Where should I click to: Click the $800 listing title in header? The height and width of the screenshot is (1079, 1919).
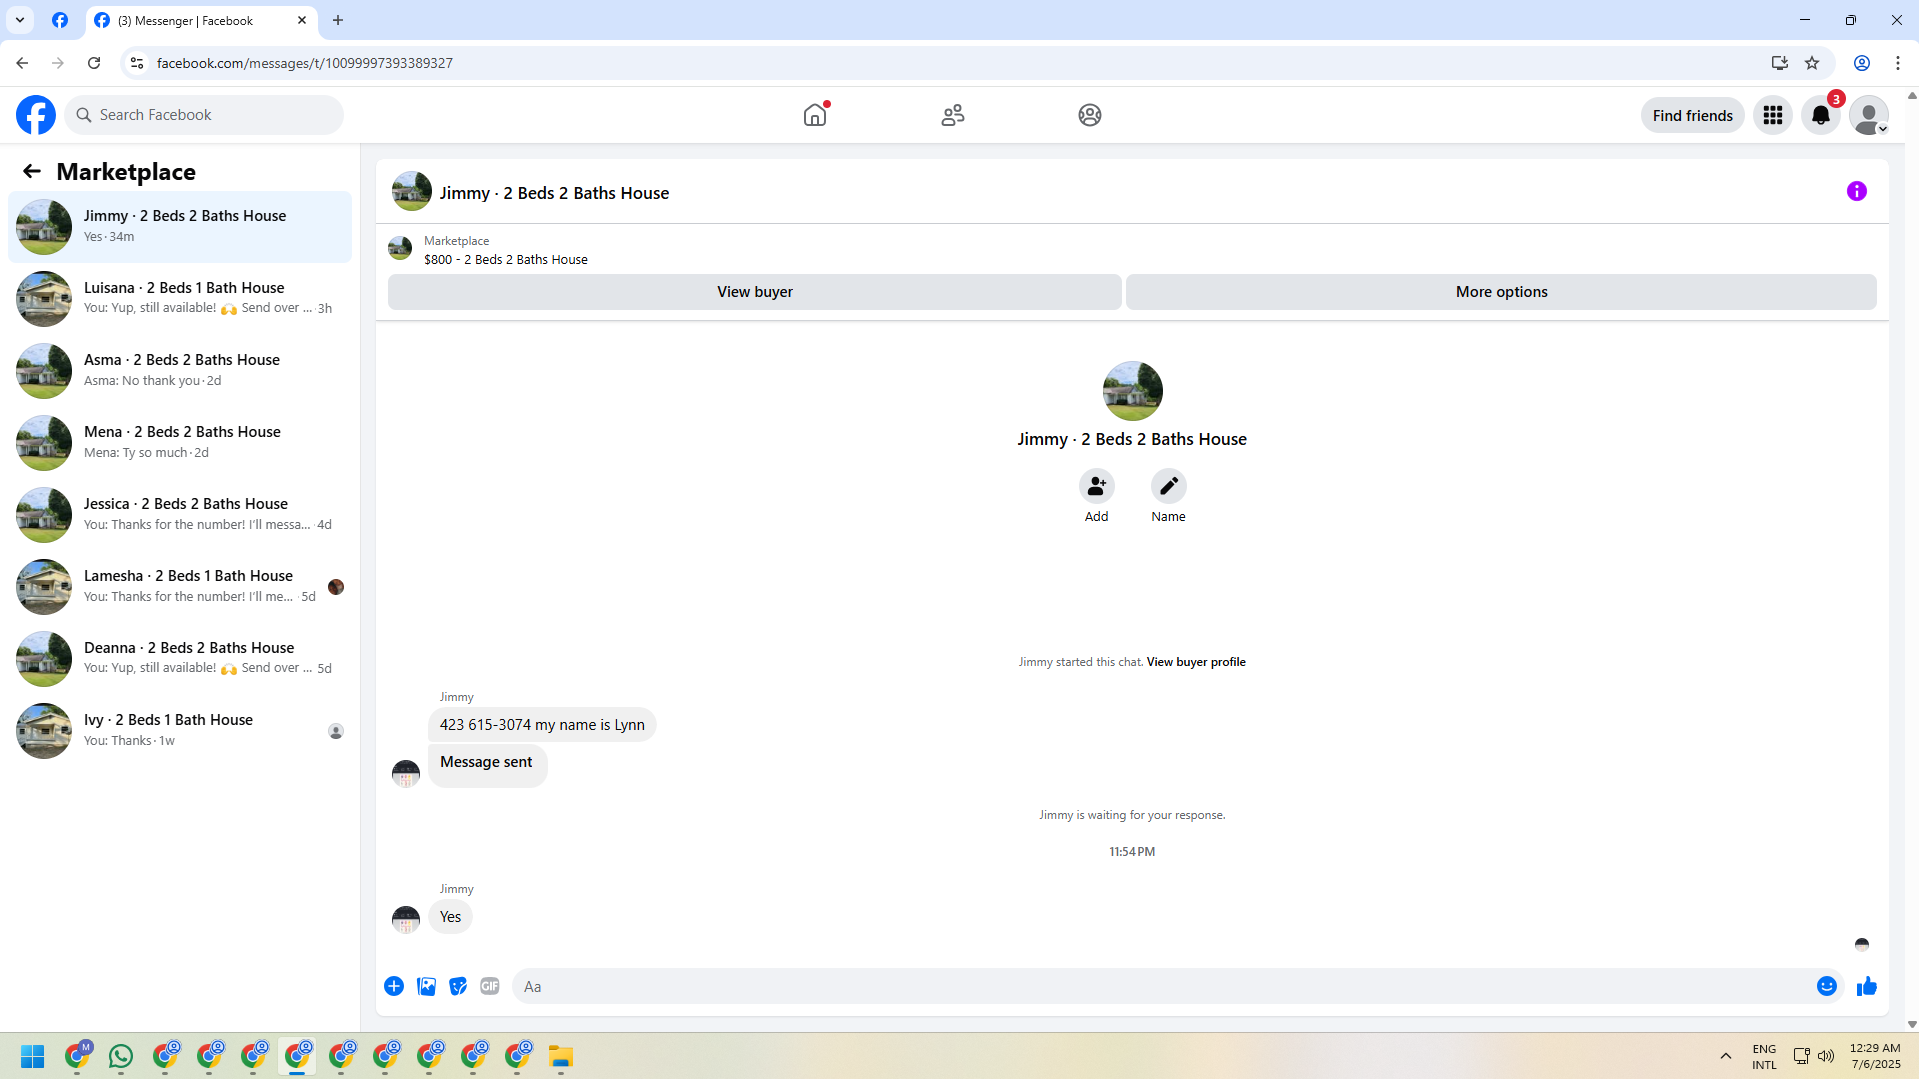(x=506, y=259)
